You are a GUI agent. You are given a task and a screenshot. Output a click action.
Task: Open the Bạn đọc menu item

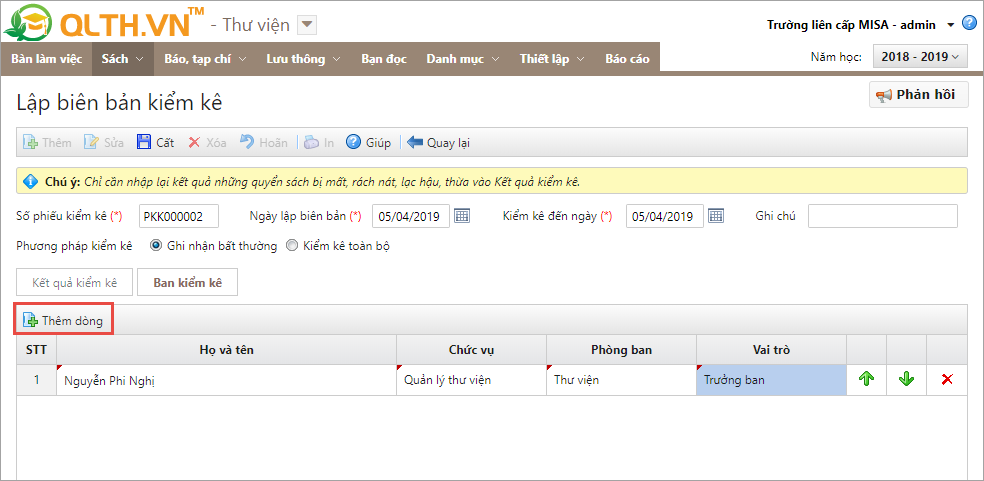point(383,59)
